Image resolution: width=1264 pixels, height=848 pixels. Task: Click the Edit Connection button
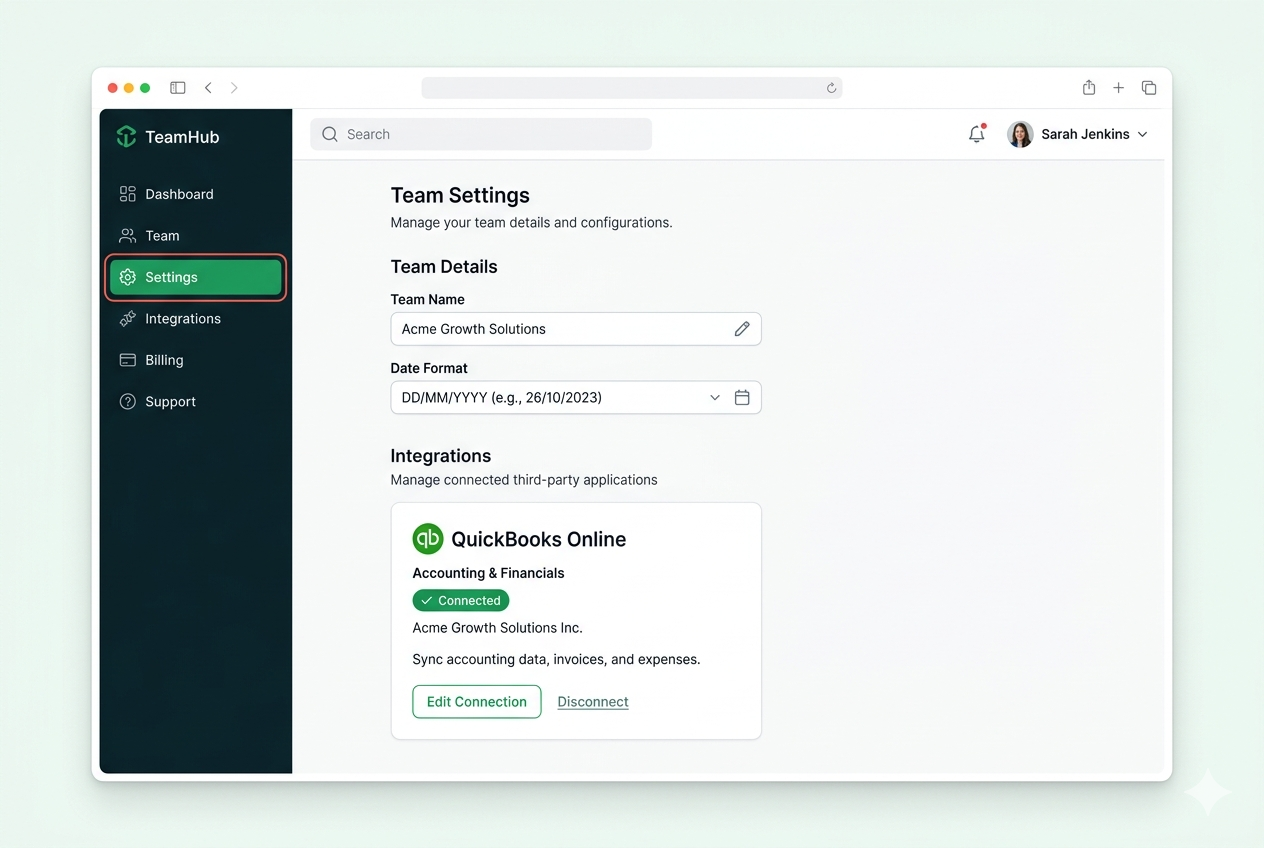[477, 701]
